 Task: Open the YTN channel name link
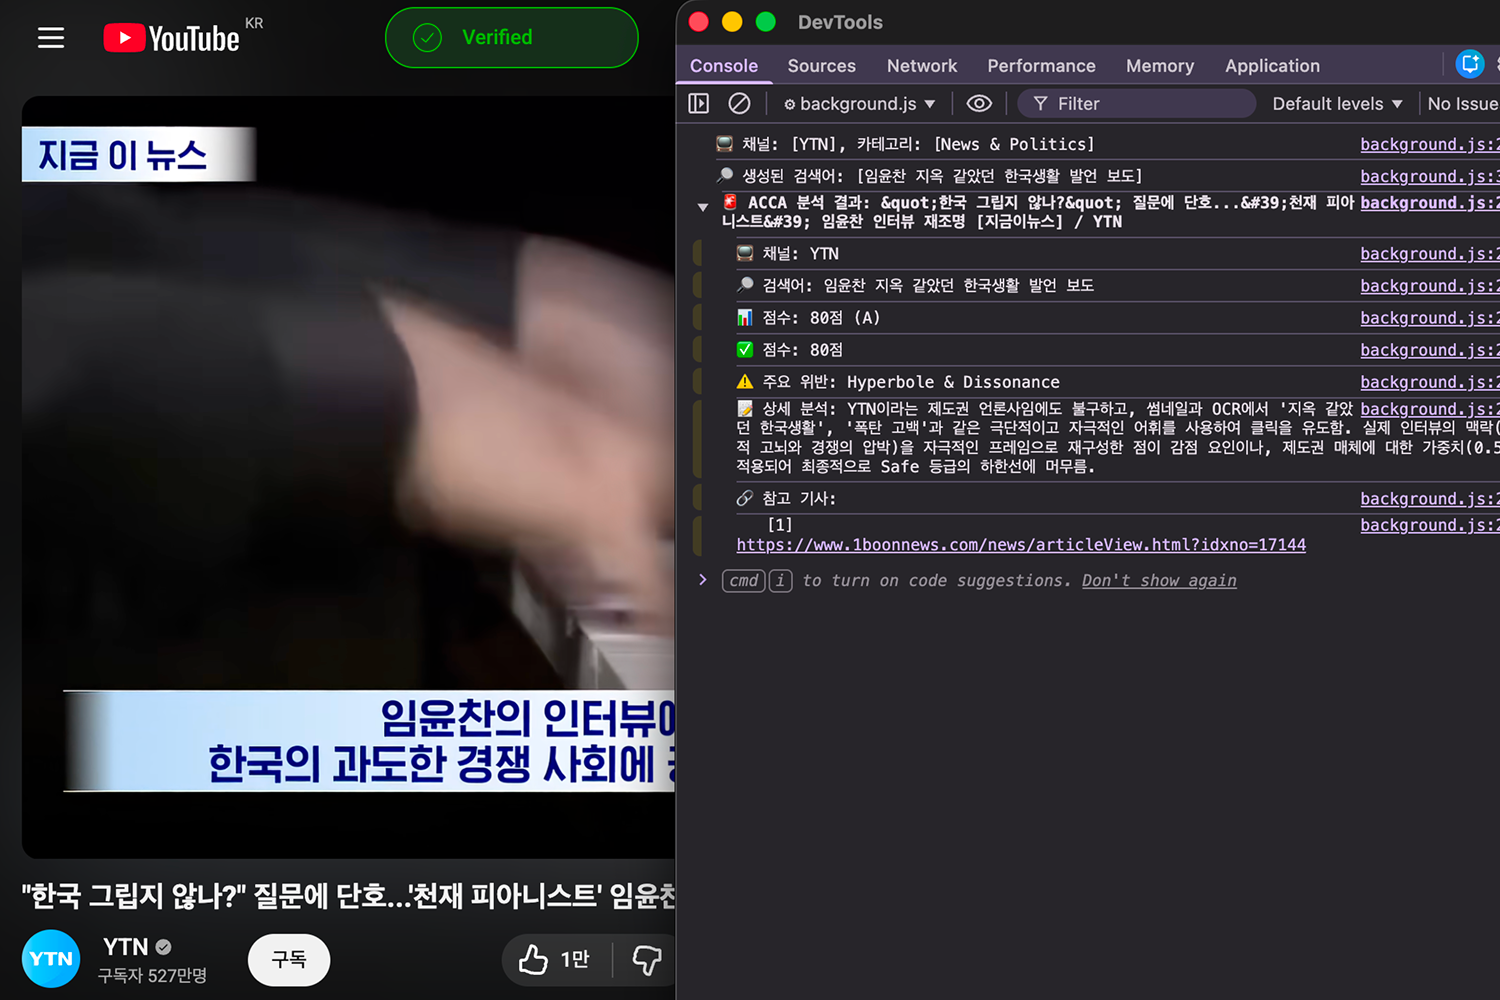tap(126, 946)
